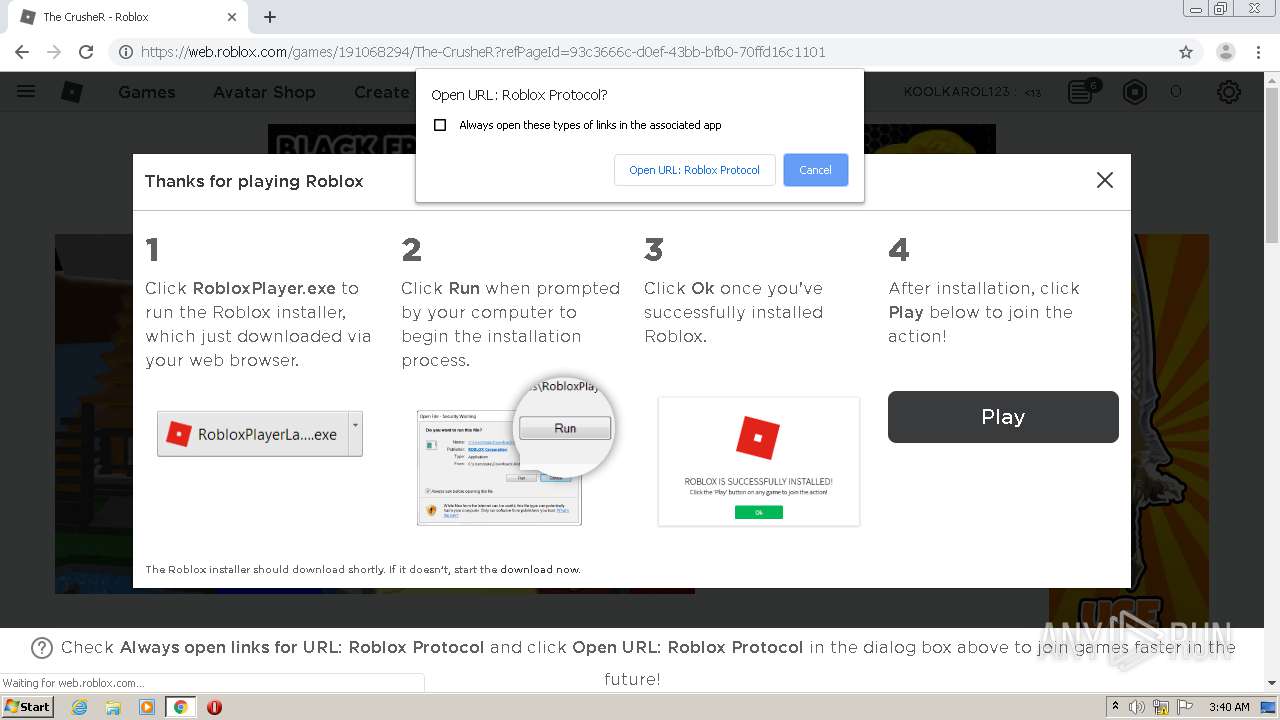Open dropdown arrow beside RobloxPlayerLauncher.exe
Screen dimensions: 1280x720
[355, 434]
